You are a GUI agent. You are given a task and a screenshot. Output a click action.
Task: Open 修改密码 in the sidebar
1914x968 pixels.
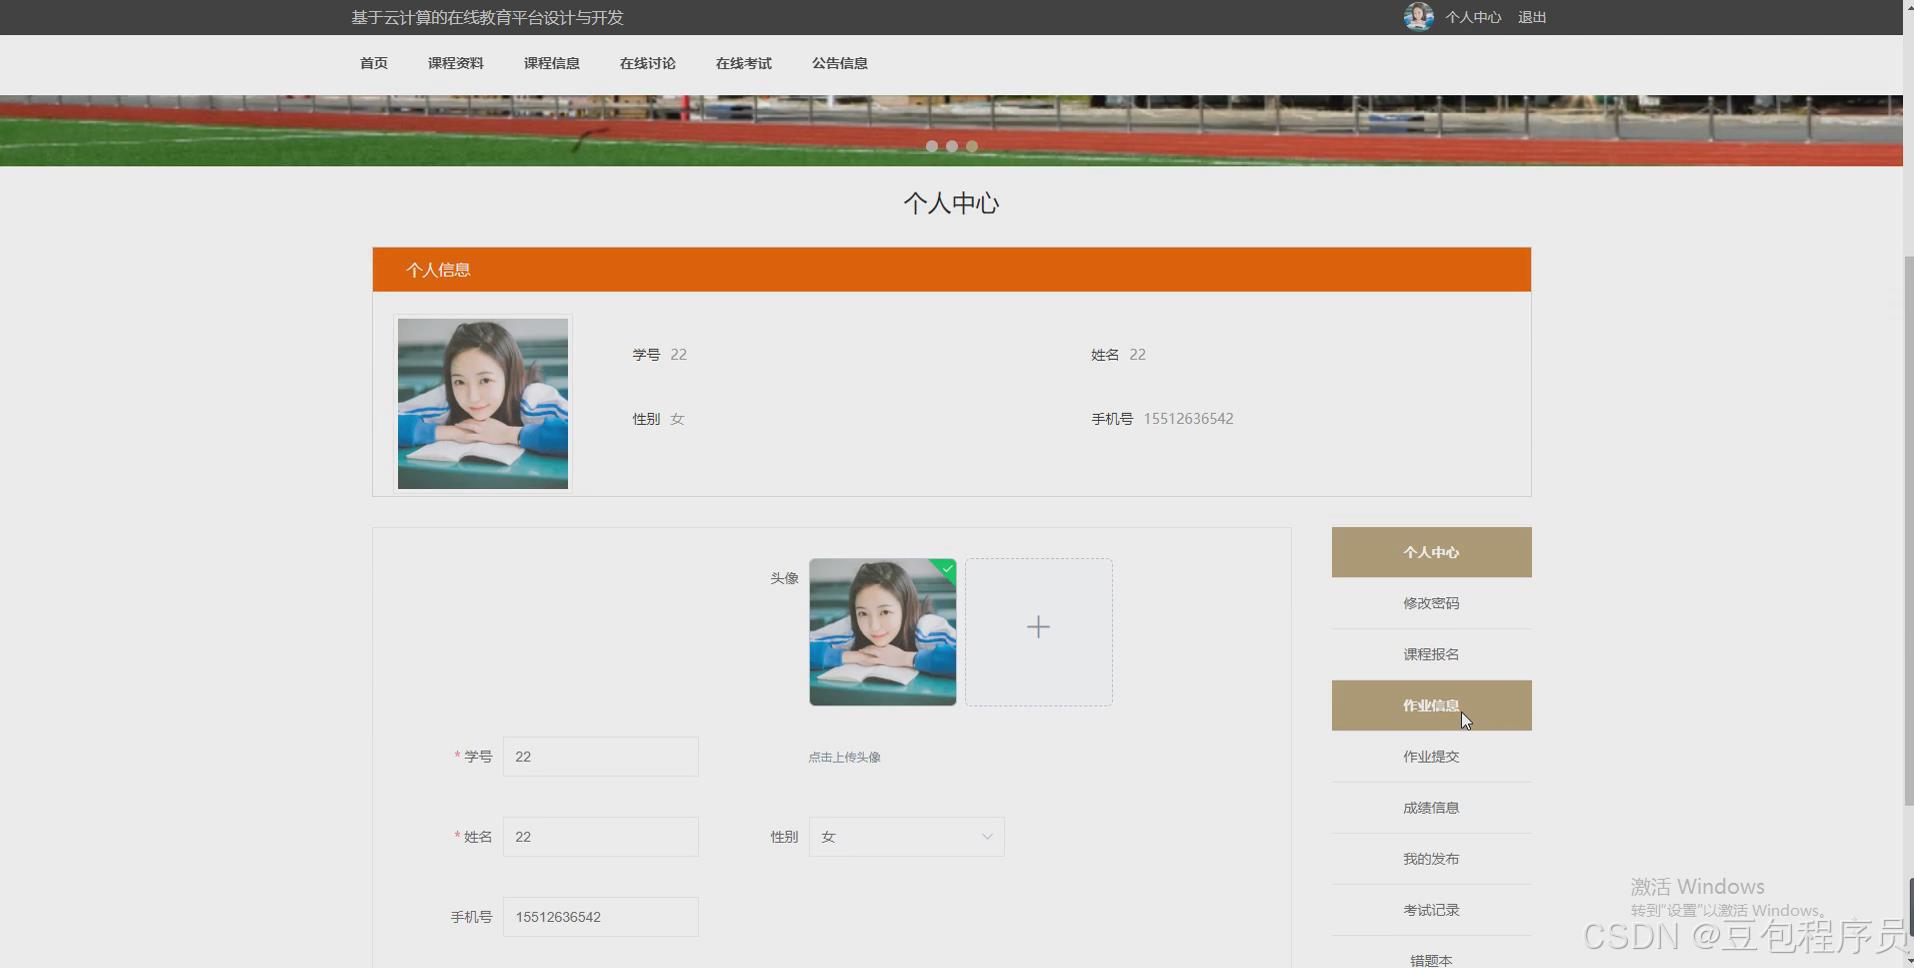1430,602
